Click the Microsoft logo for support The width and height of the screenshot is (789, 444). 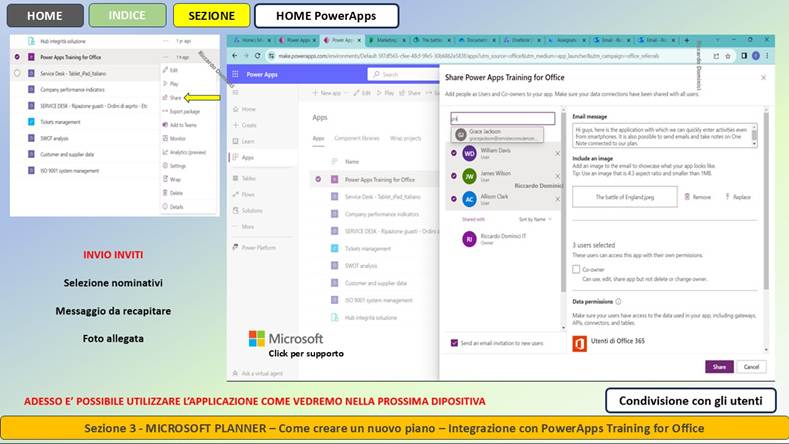pos(286,339)
